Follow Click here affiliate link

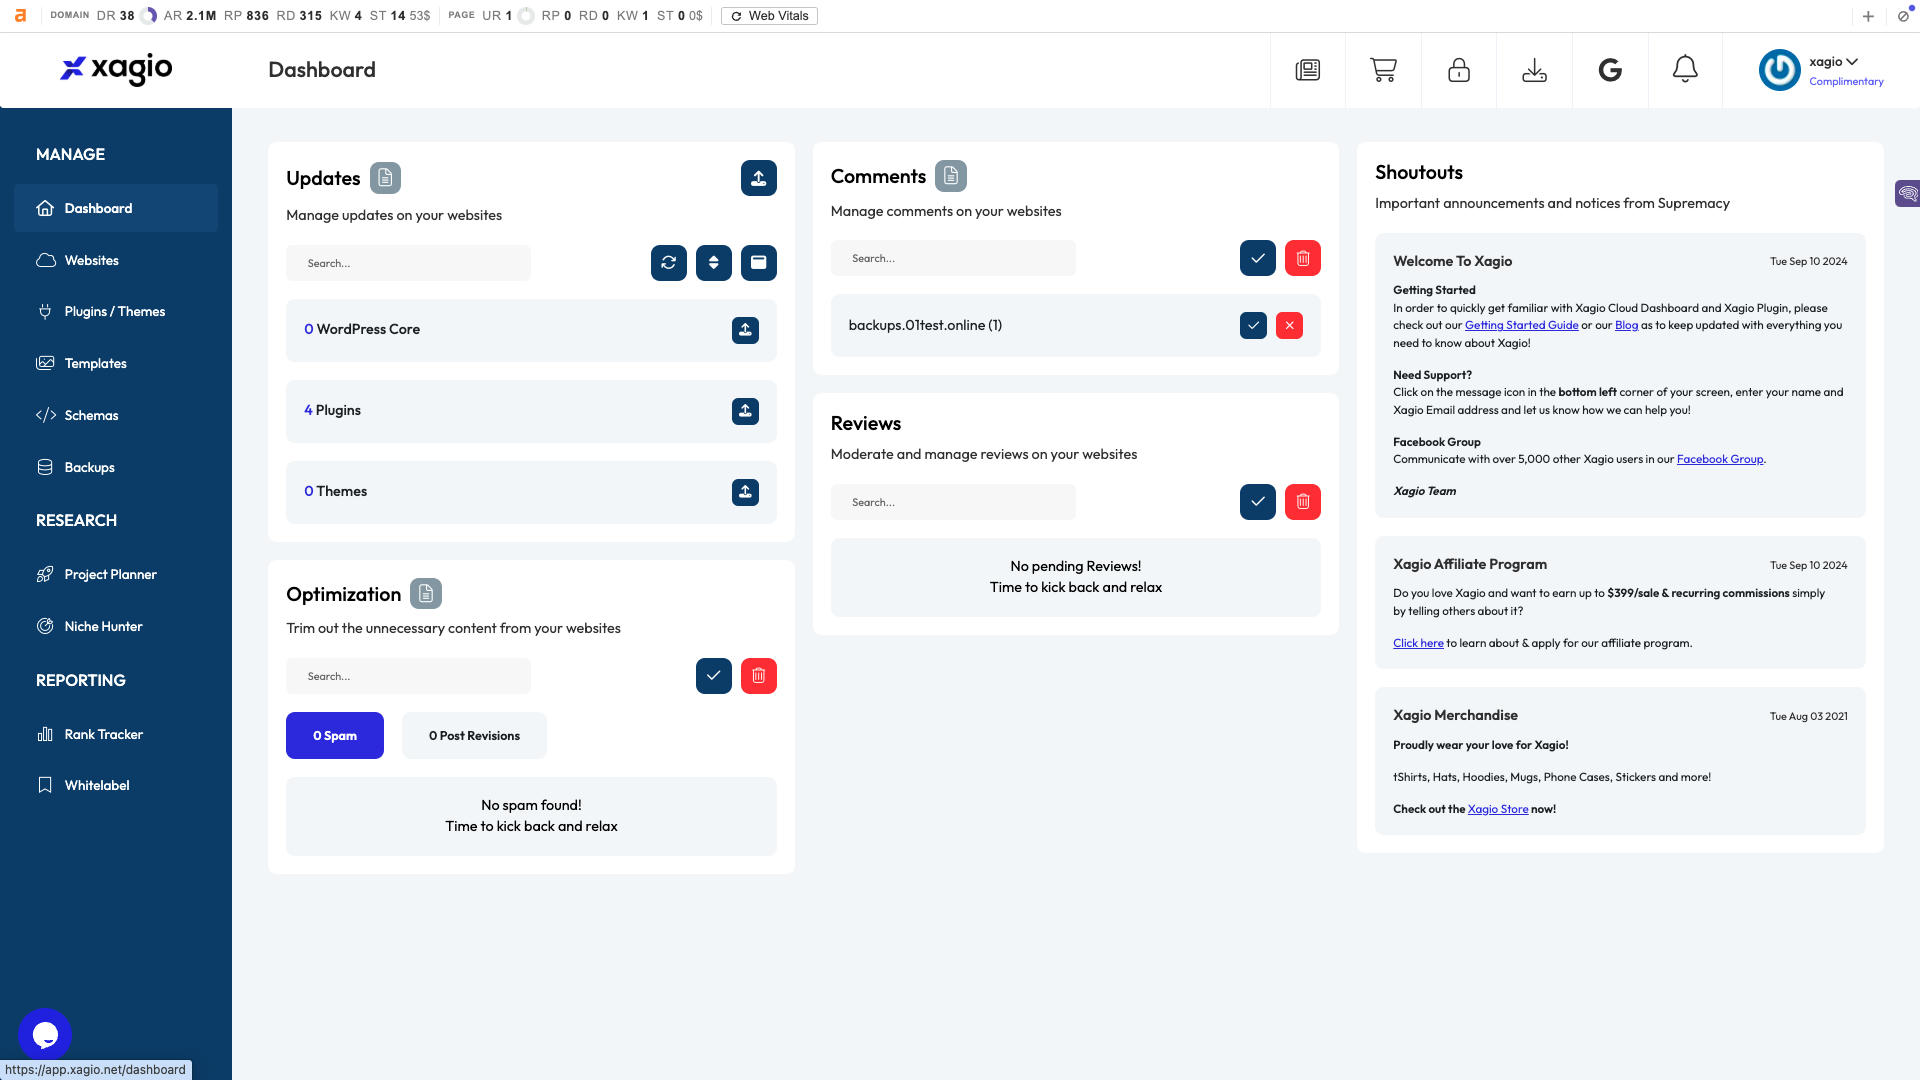(x=1418, y=643)
